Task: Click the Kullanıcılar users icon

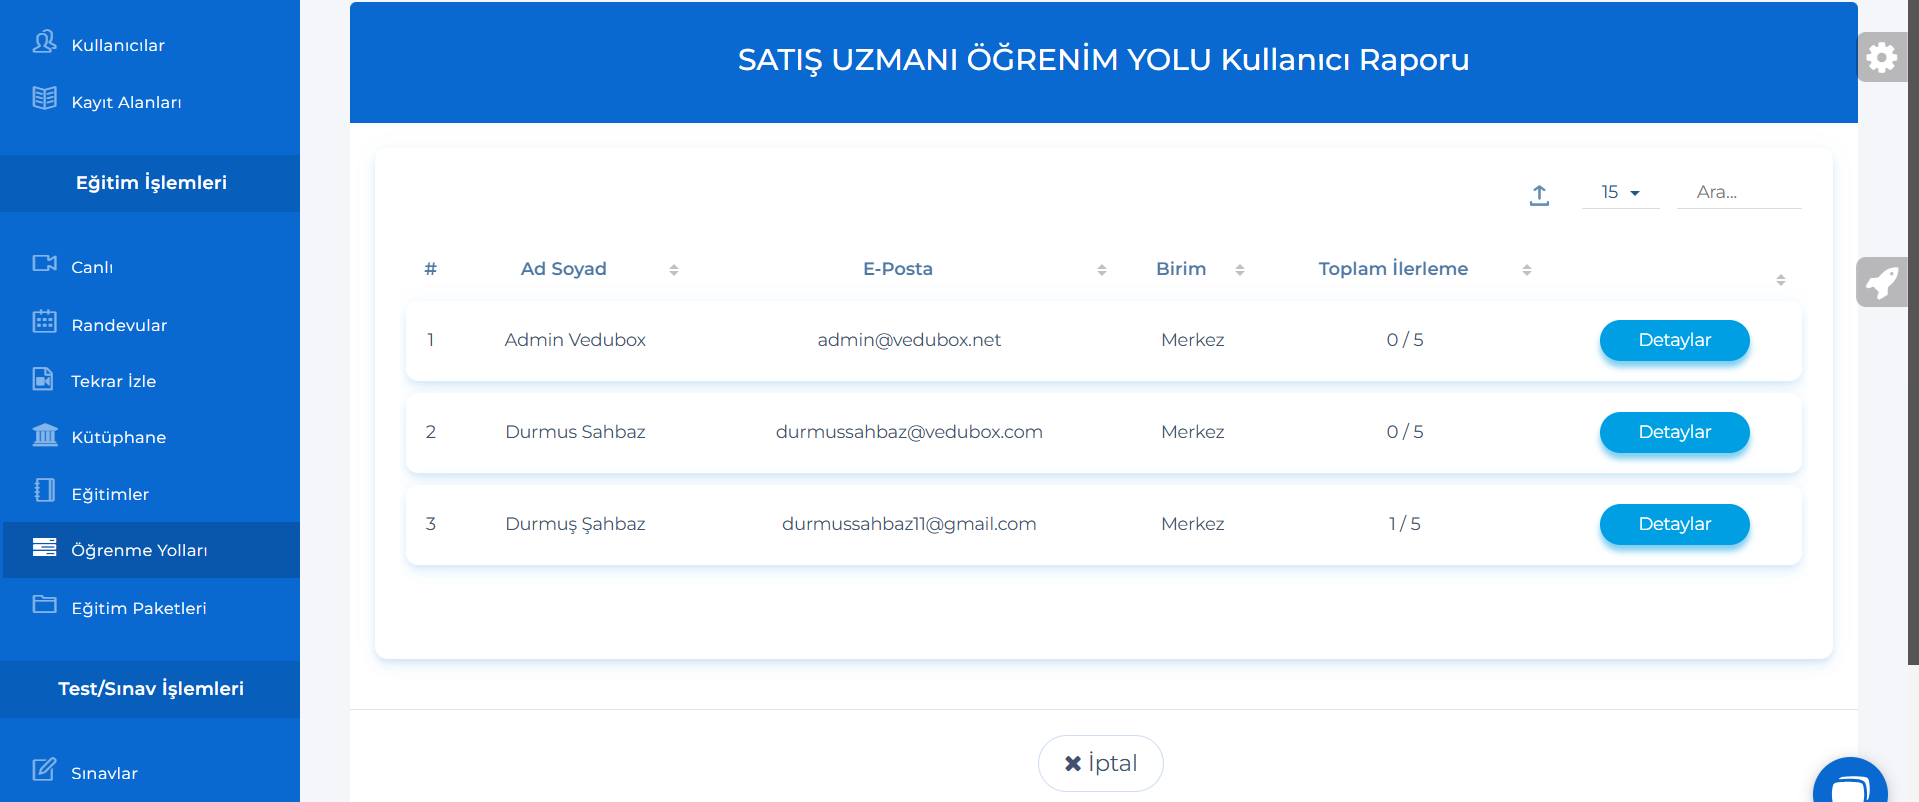Action: pyautogui.click(x=44, y=42)
